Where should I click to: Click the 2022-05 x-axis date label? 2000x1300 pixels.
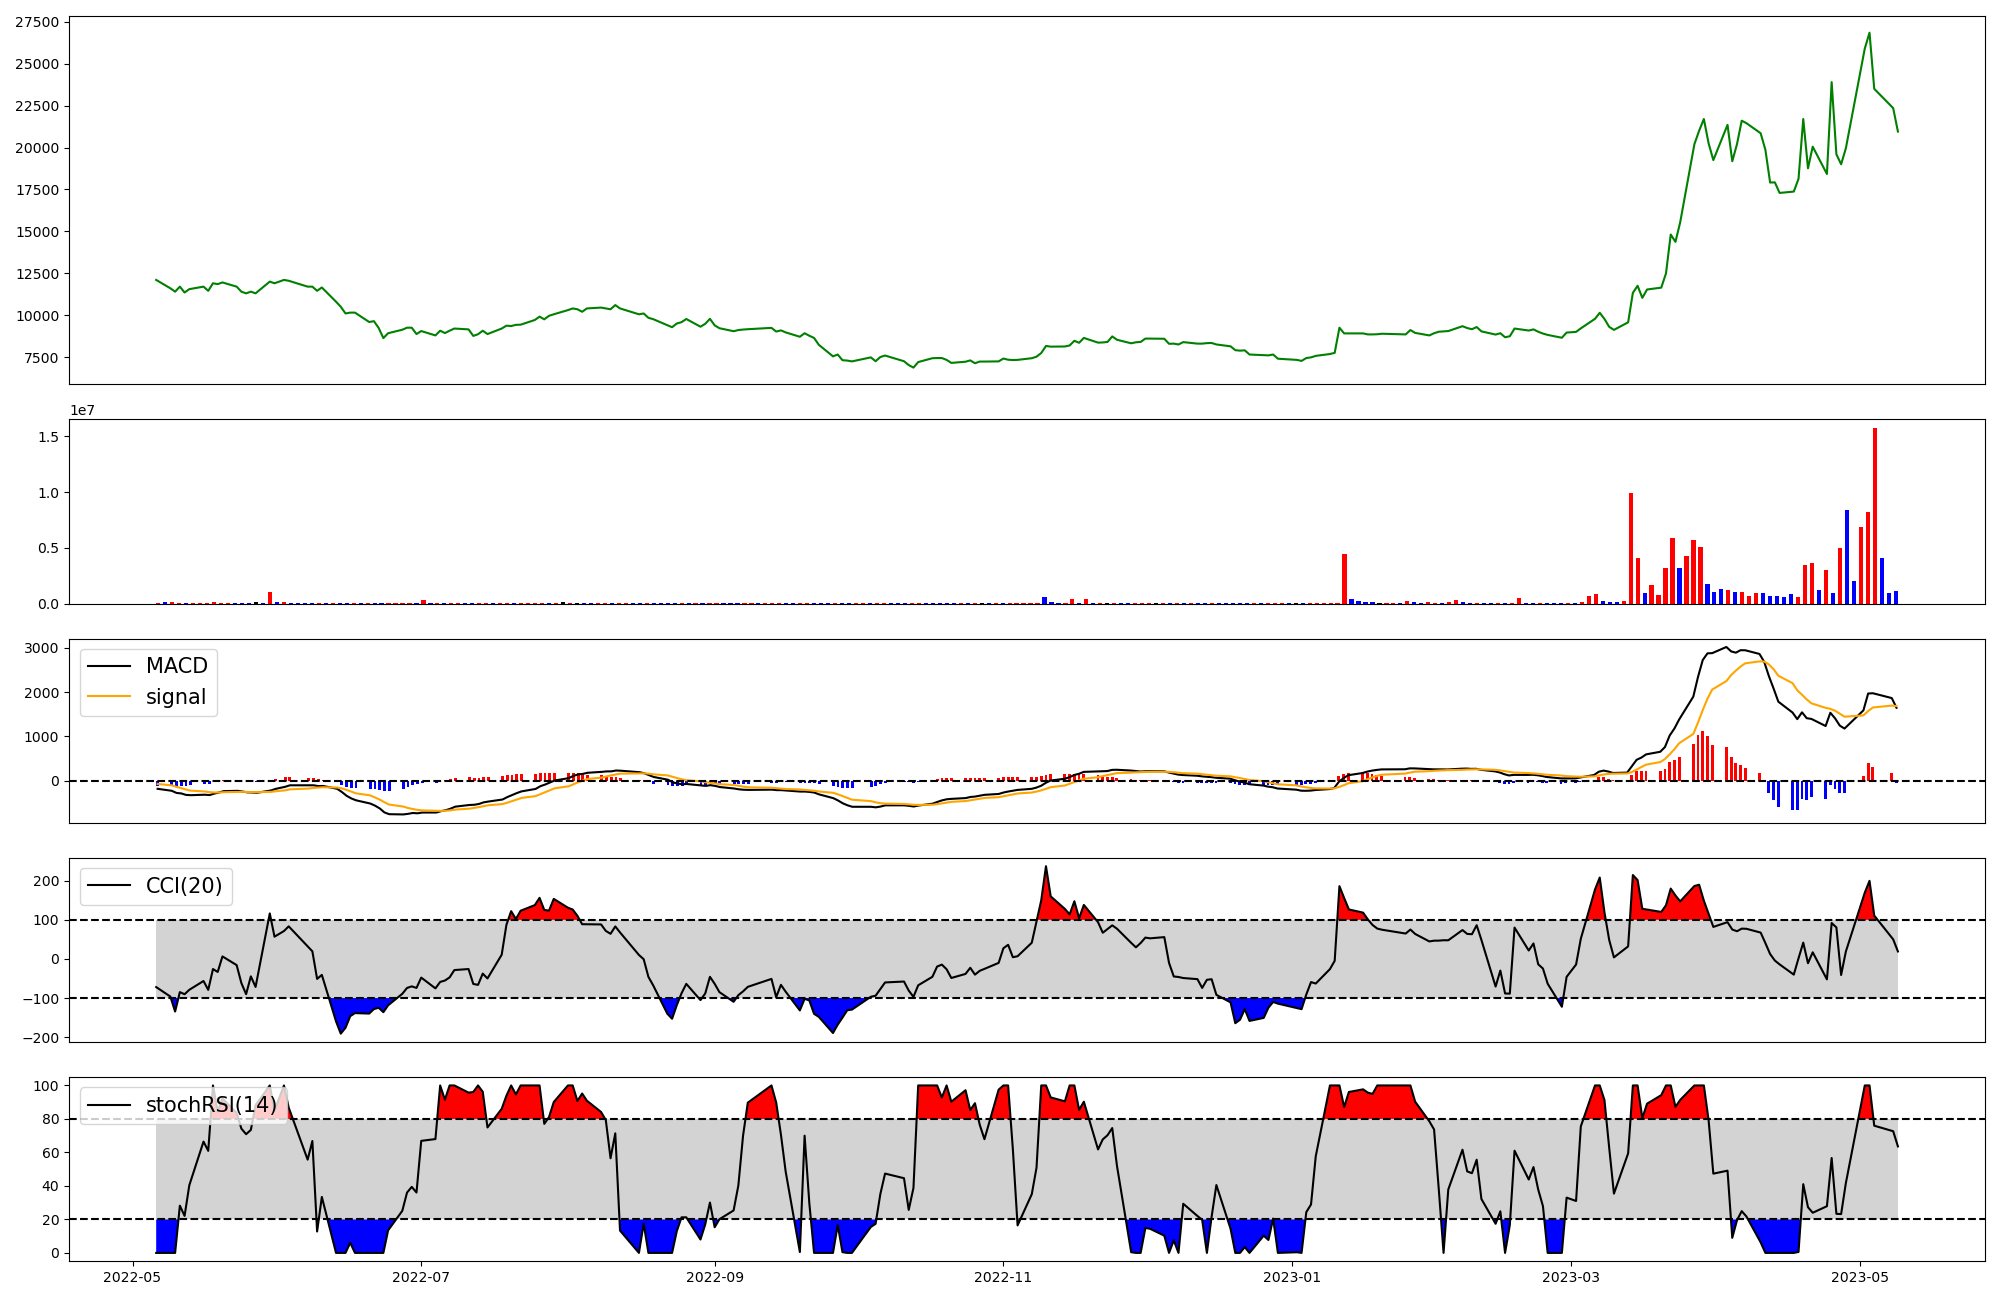(x=132, y=1277)
